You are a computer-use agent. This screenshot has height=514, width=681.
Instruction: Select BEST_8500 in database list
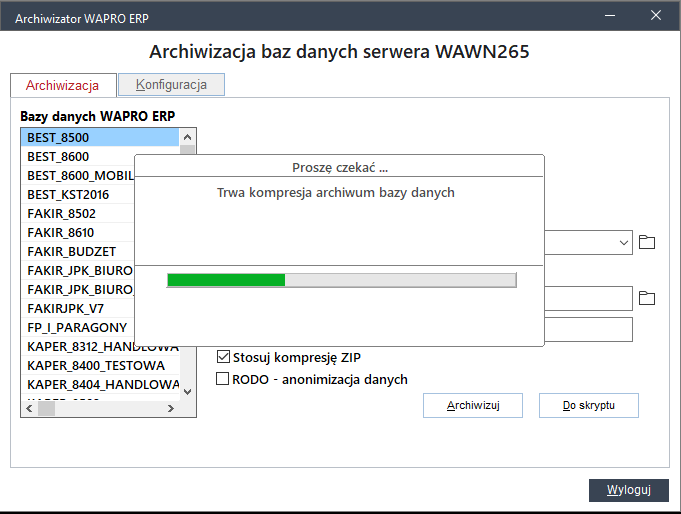pos(100,138)
